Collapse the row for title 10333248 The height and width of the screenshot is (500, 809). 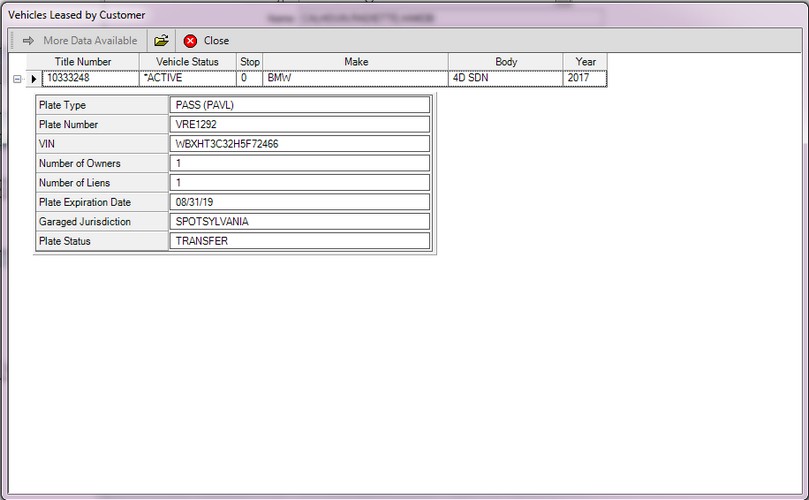click(x=17, y=79)
